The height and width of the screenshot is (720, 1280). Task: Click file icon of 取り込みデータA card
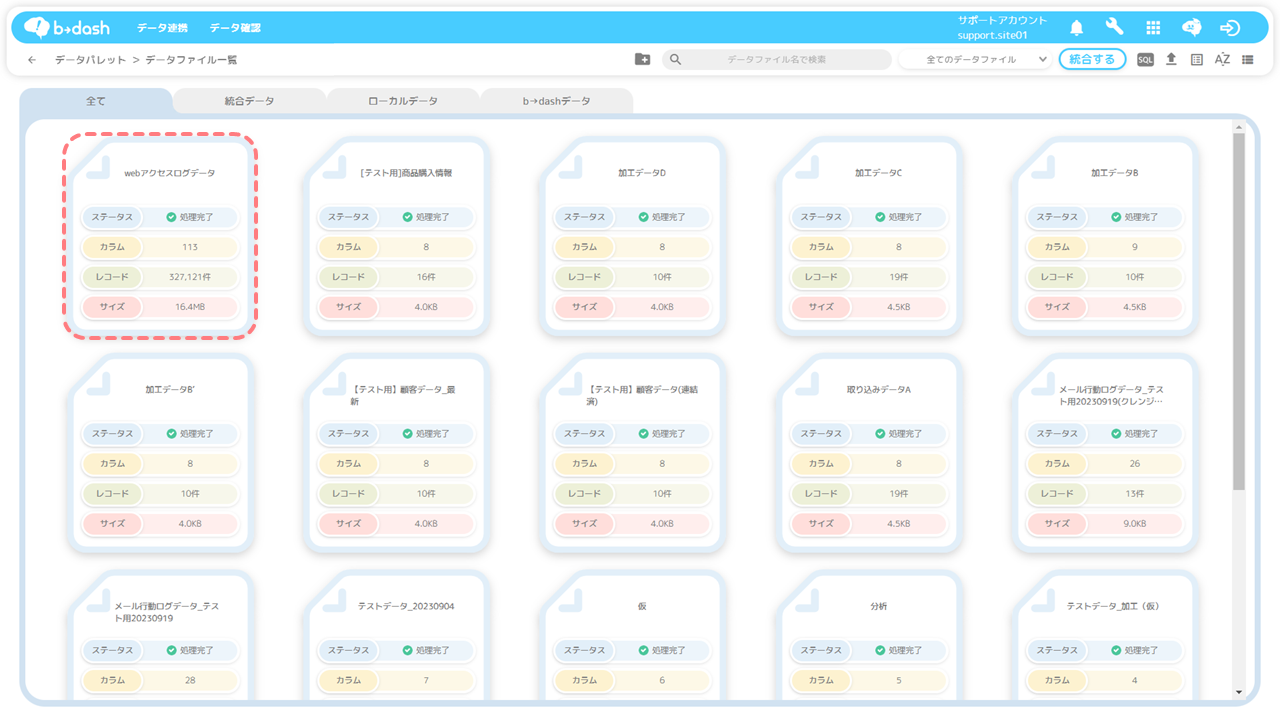coord(806,382)
